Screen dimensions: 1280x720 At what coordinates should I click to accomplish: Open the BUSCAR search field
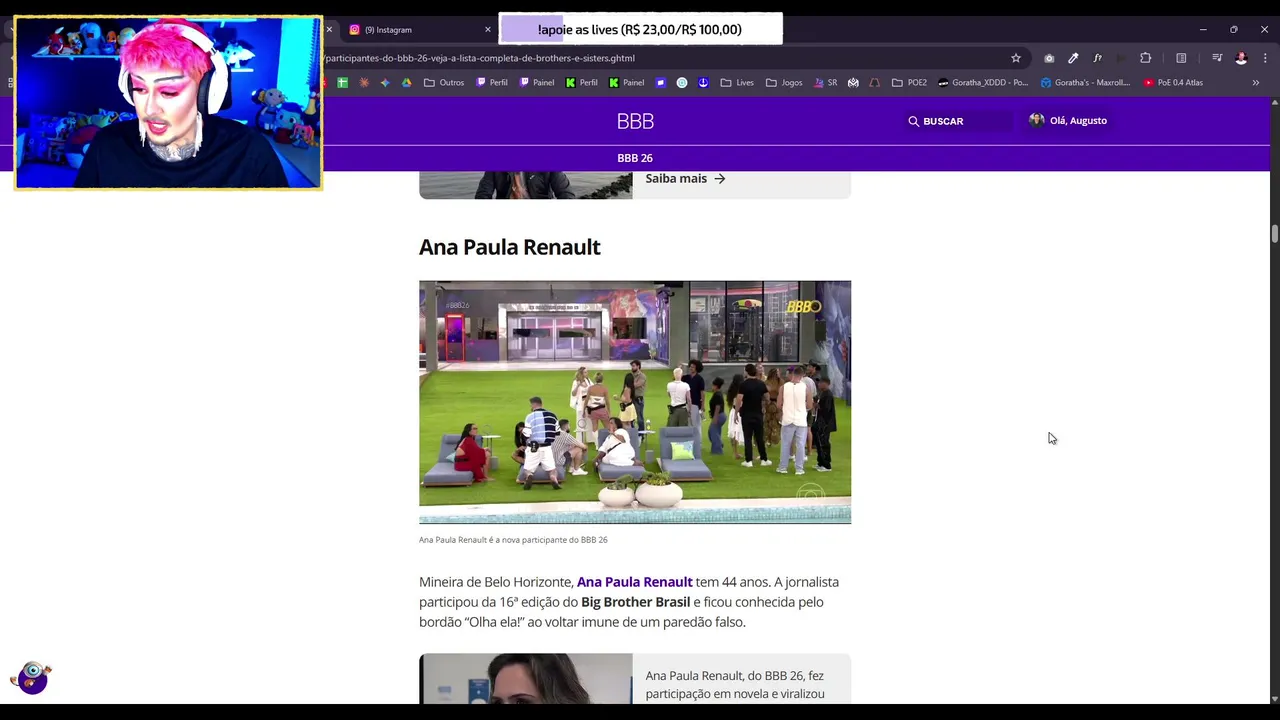958,121
